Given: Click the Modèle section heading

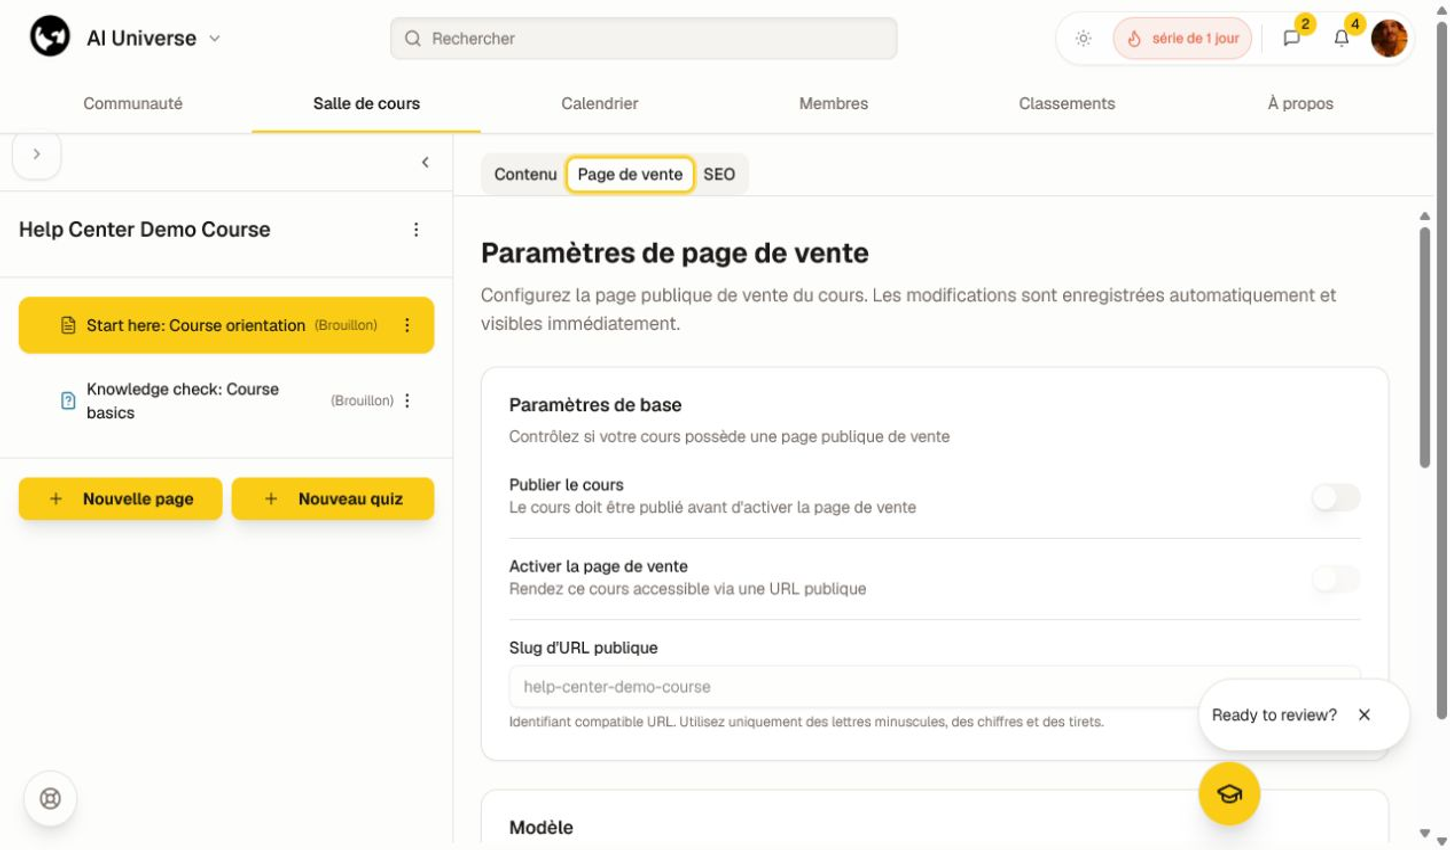Looking at the screenshot, I should (x=541, y=828).
